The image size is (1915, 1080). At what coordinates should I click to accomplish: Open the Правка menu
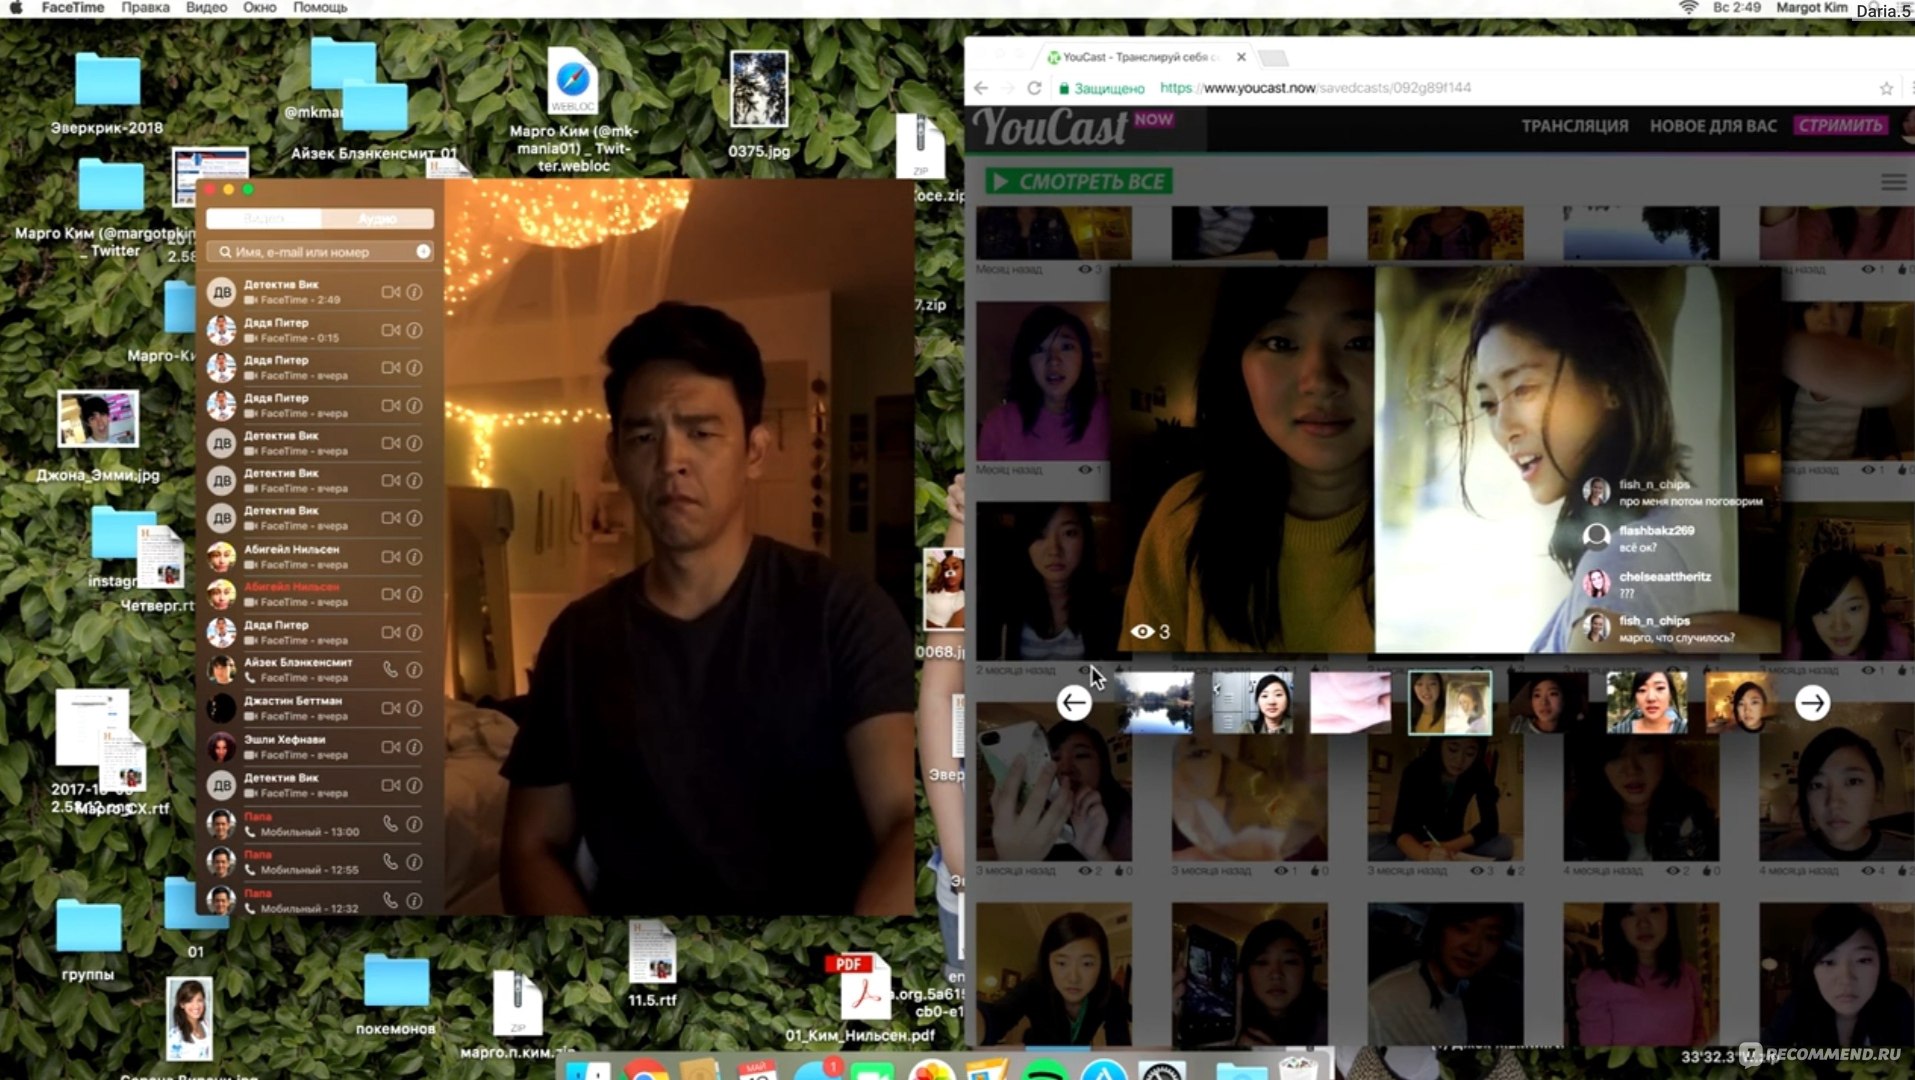[x=145, y=7]
